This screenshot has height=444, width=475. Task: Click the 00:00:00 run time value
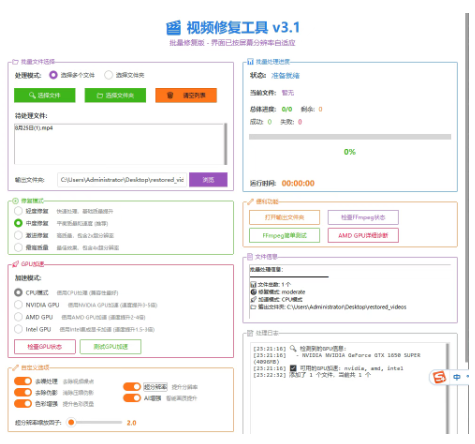click(298, 183)
